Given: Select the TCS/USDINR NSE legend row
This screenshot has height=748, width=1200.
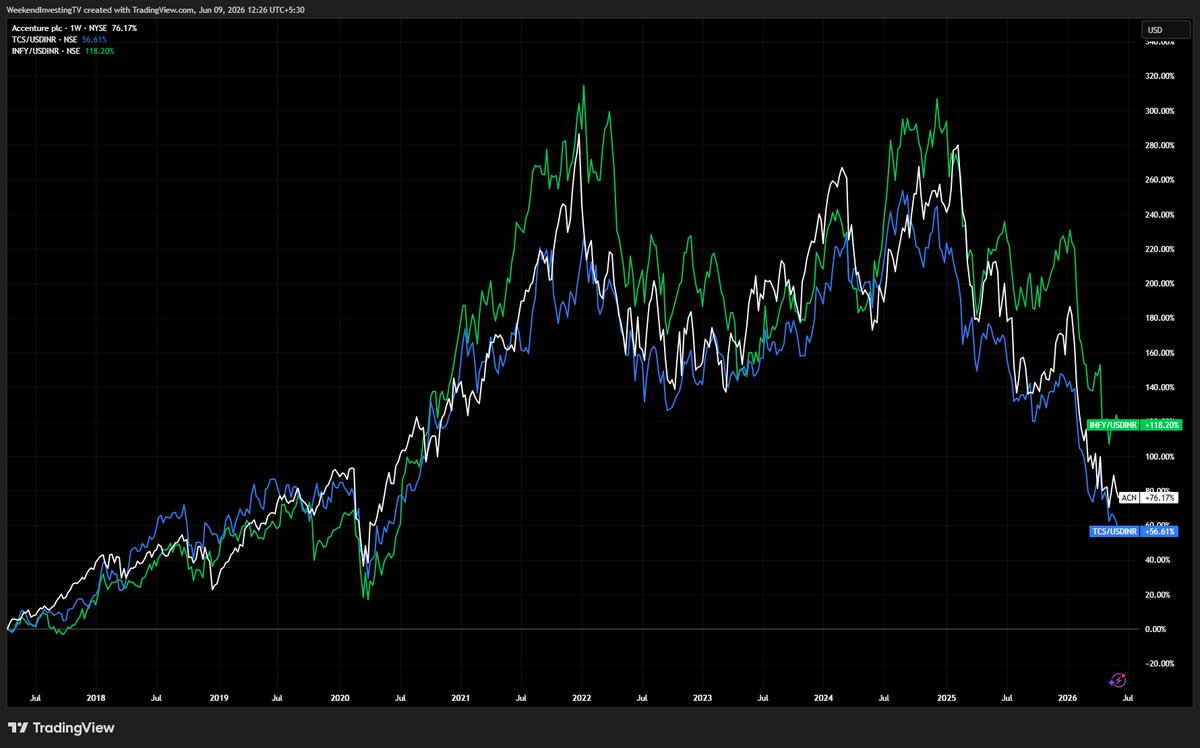Looking at the screenshot, I should click(57, 39).
